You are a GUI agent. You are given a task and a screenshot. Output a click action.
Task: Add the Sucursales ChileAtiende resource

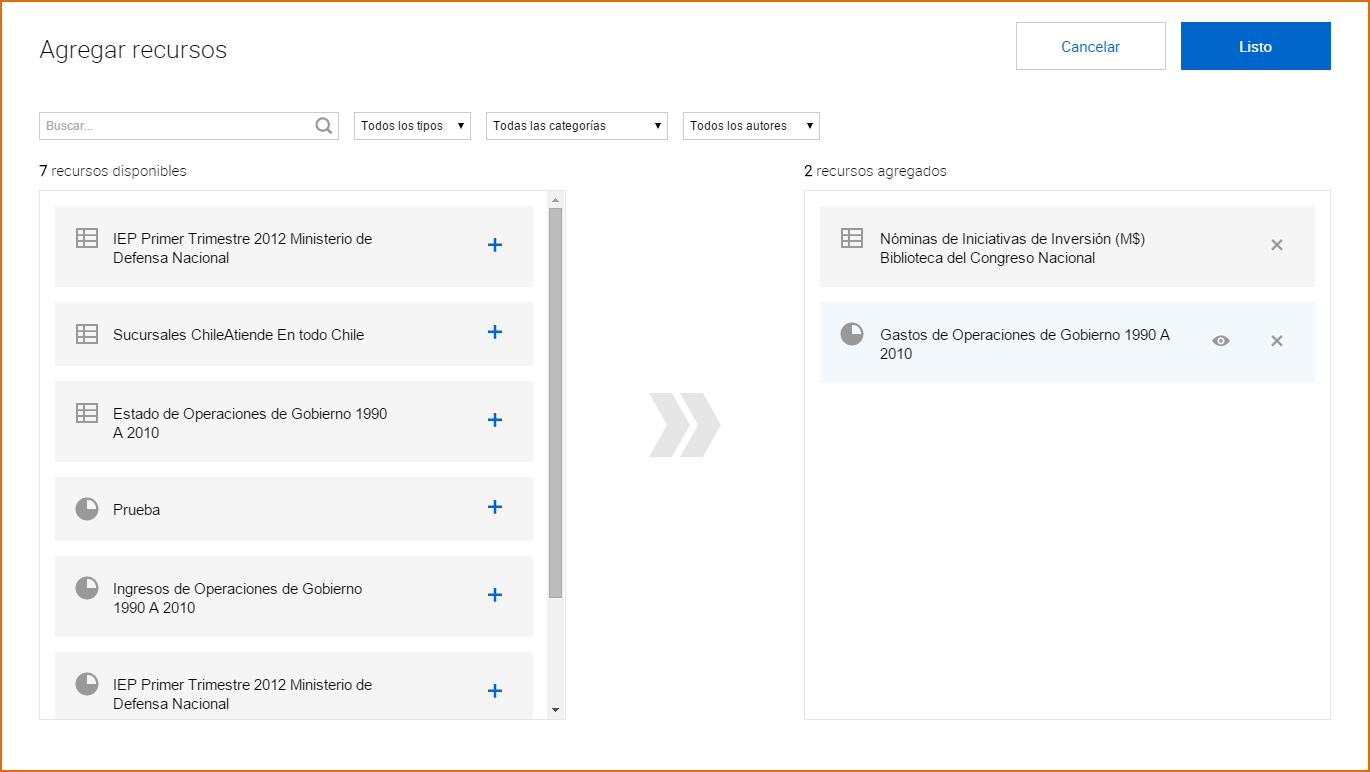[x=495, y=332]
